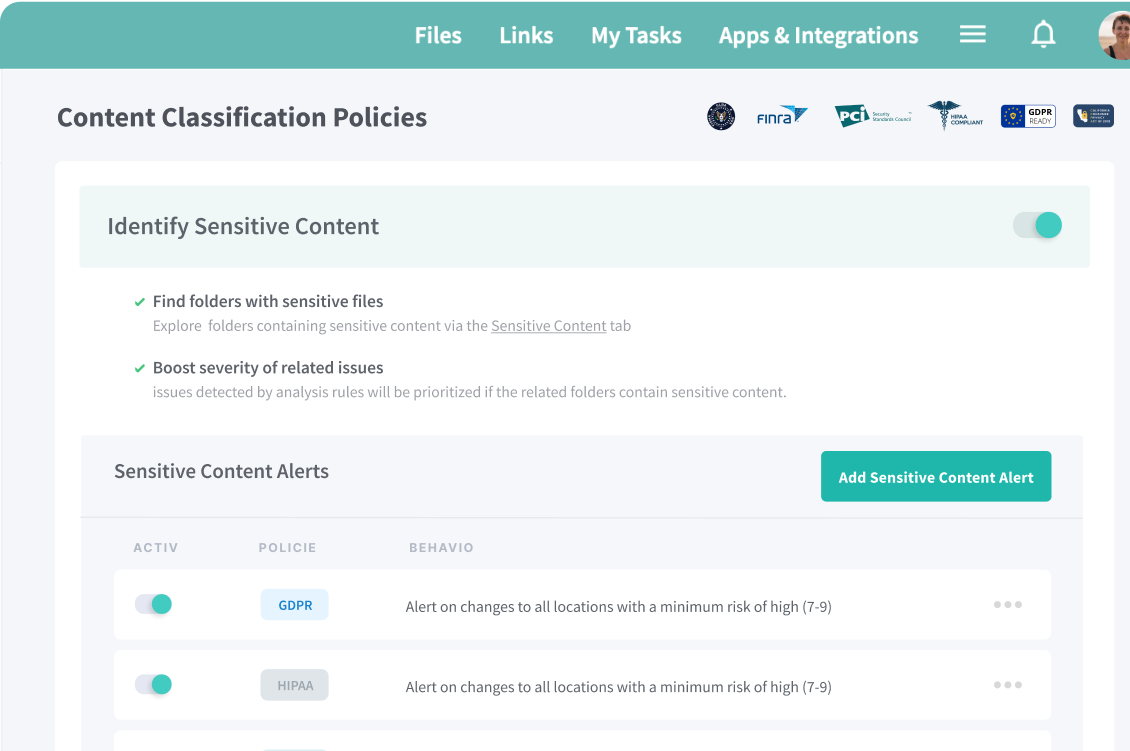
Task: Follow the Sensitive Content tab link
Action: pos(548,326)
